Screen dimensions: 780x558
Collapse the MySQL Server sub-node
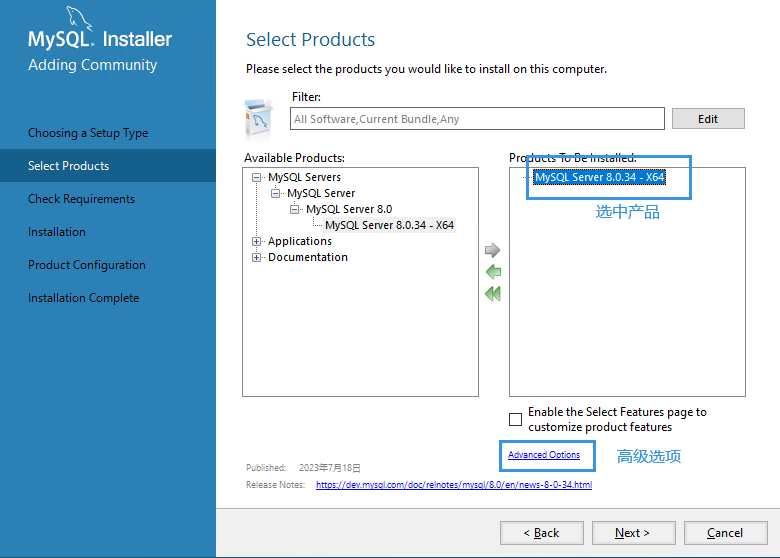tap(275, 193)
